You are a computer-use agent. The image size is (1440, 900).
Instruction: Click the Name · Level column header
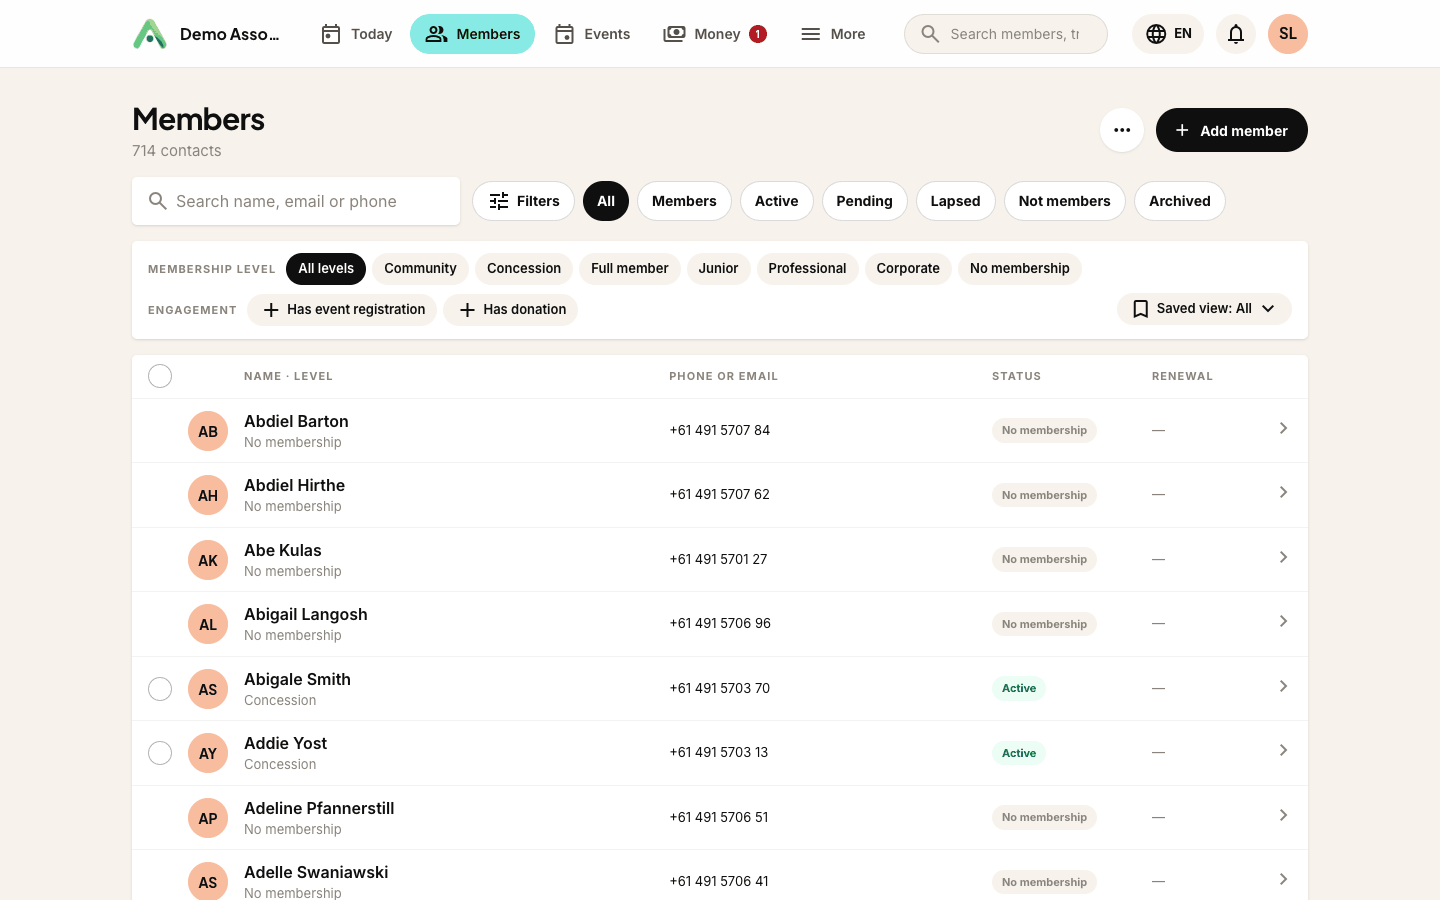288,376
